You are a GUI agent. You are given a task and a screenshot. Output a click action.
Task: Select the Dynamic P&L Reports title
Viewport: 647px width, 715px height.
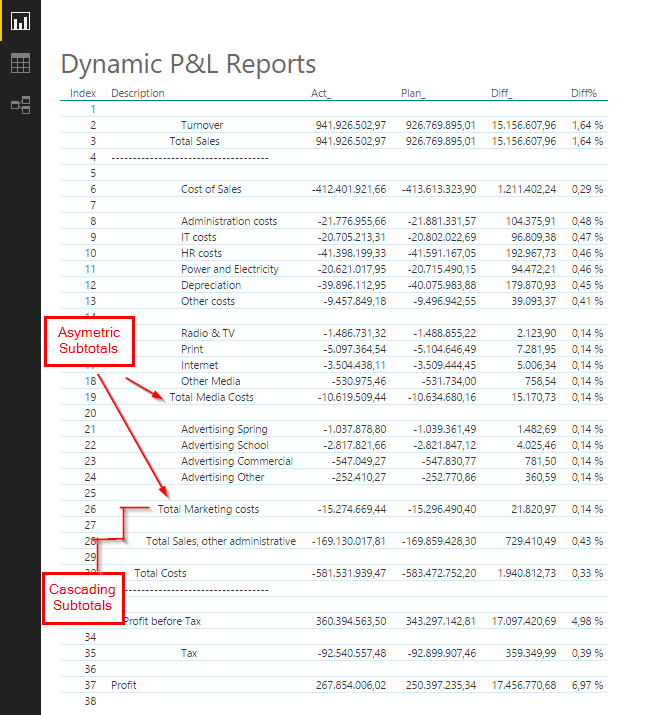click(188, 64)
